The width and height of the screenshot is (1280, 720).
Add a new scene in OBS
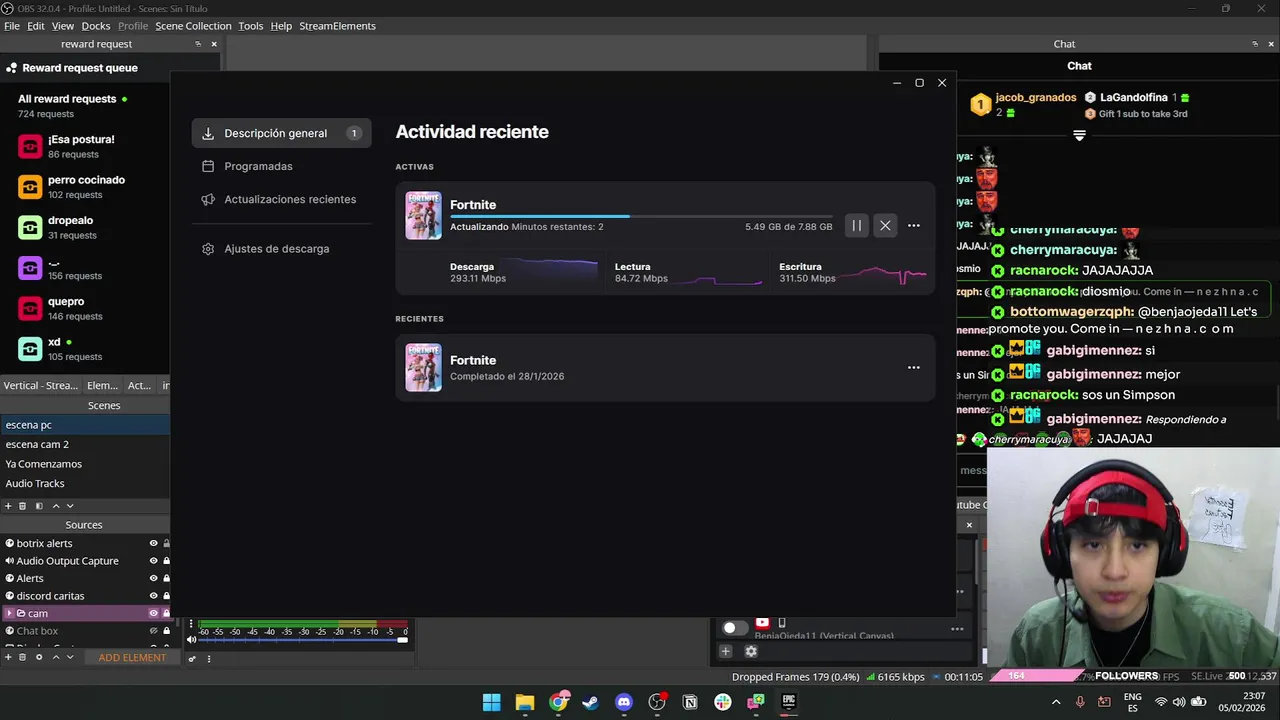coord(8,506)
